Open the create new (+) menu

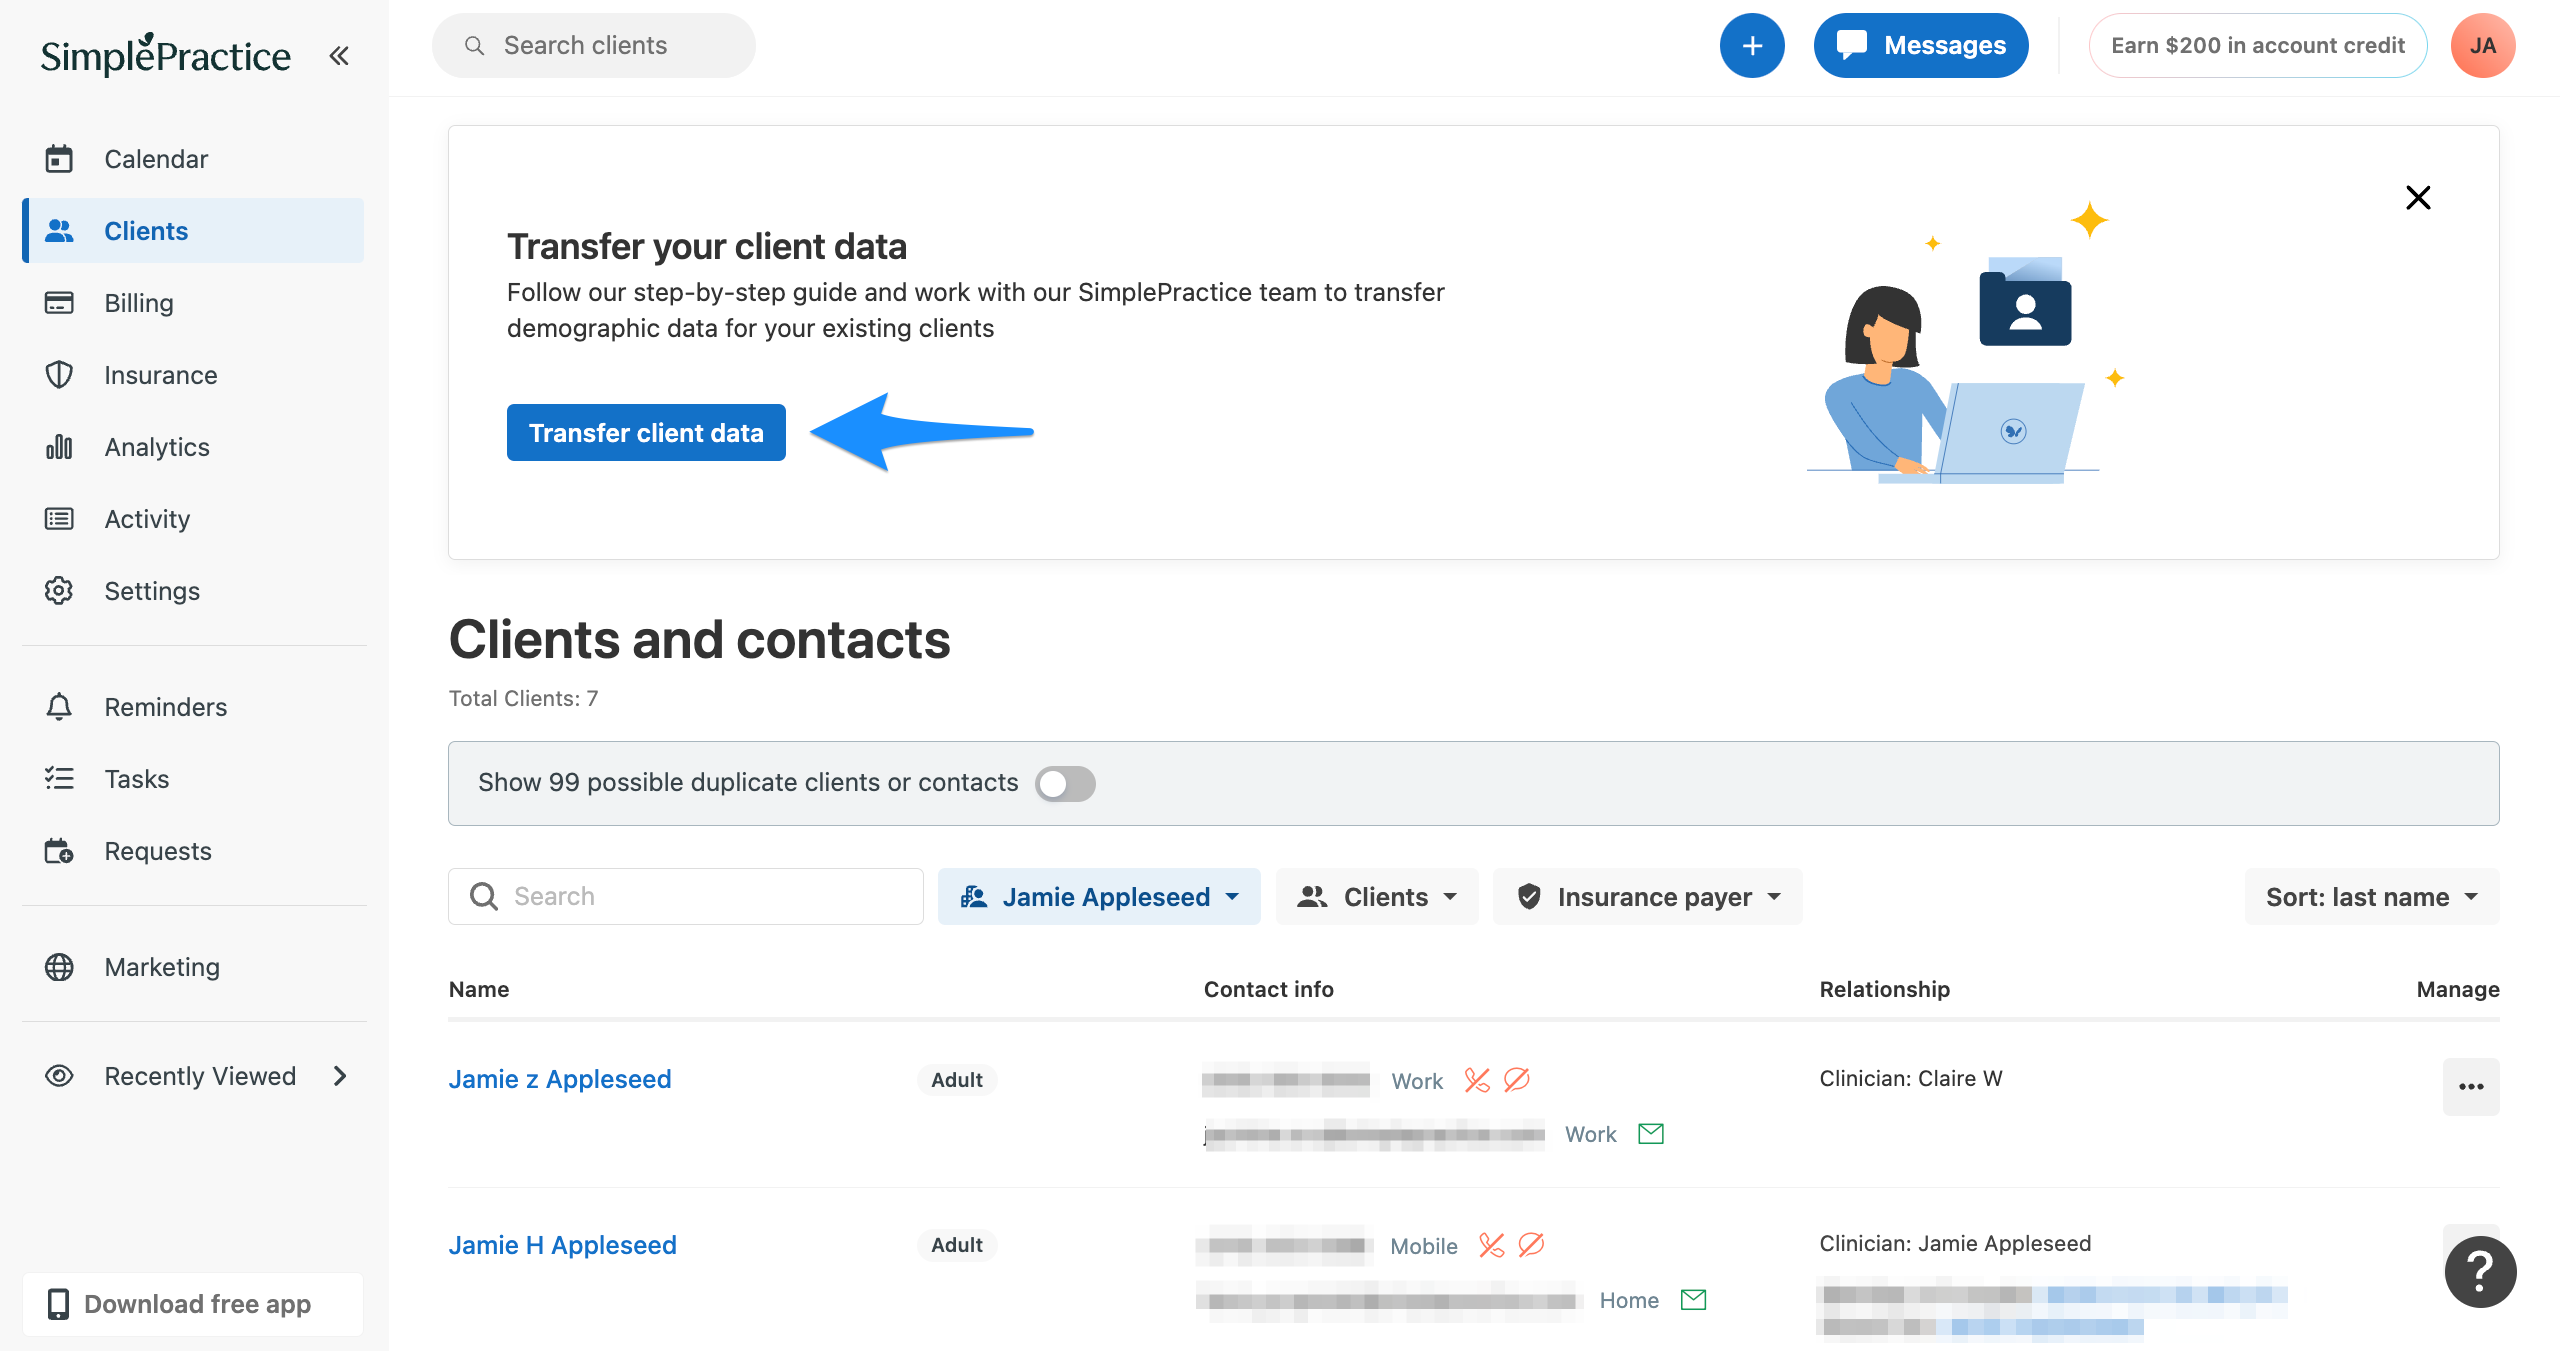(x=1752, y=45)
